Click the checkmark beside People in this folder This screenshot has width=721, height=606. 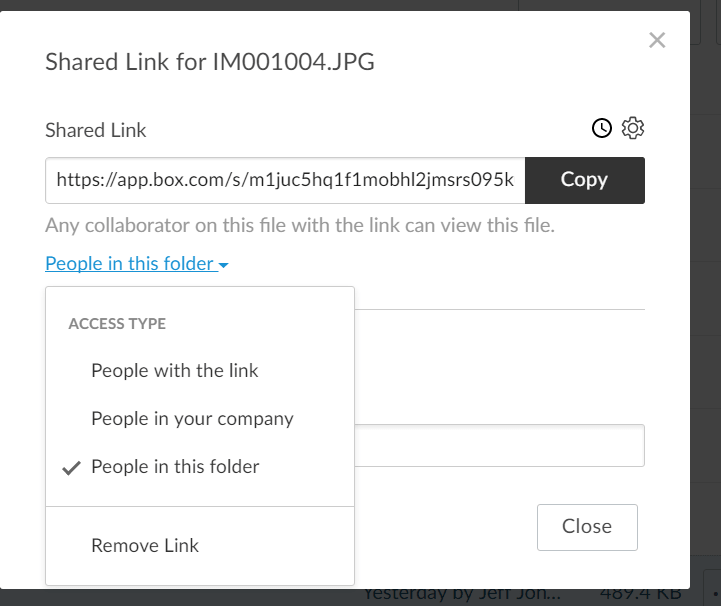(71, 467)
